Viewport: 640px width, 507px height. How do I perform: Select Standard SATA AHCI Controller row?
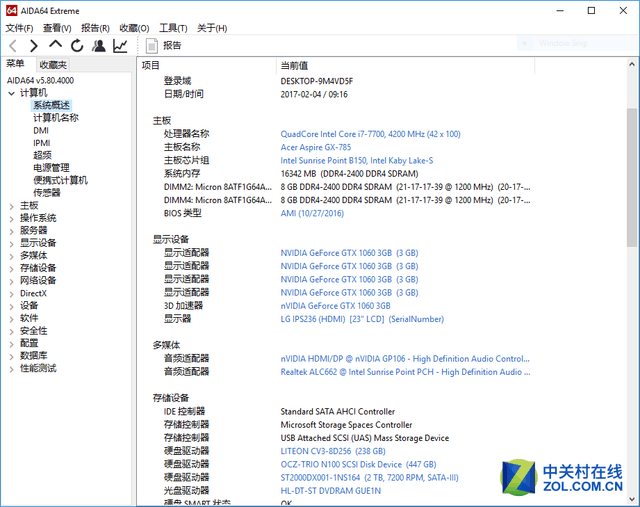[338, 411]
